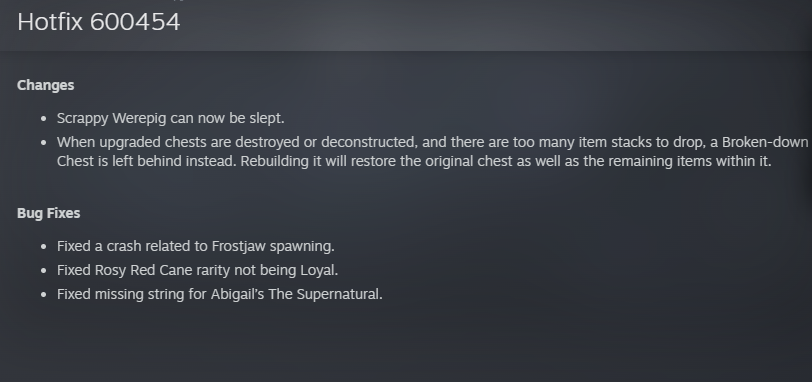
Task: Click the words Broken-down in the chest note
Action: coord(764,142)
